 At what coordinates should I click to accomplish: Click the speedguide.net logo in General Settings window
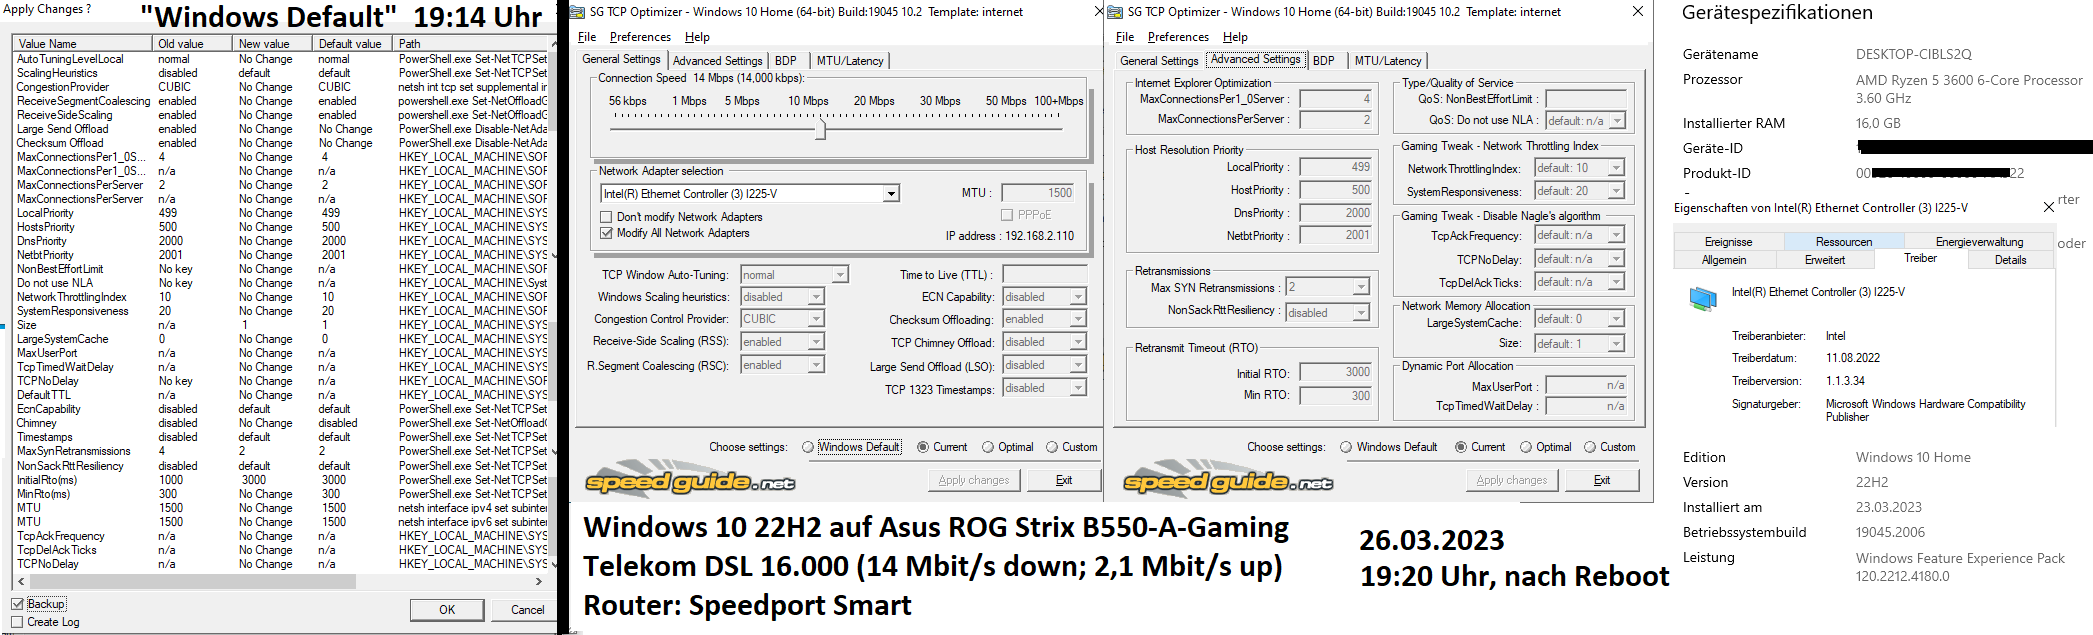(x=689, y=479)
